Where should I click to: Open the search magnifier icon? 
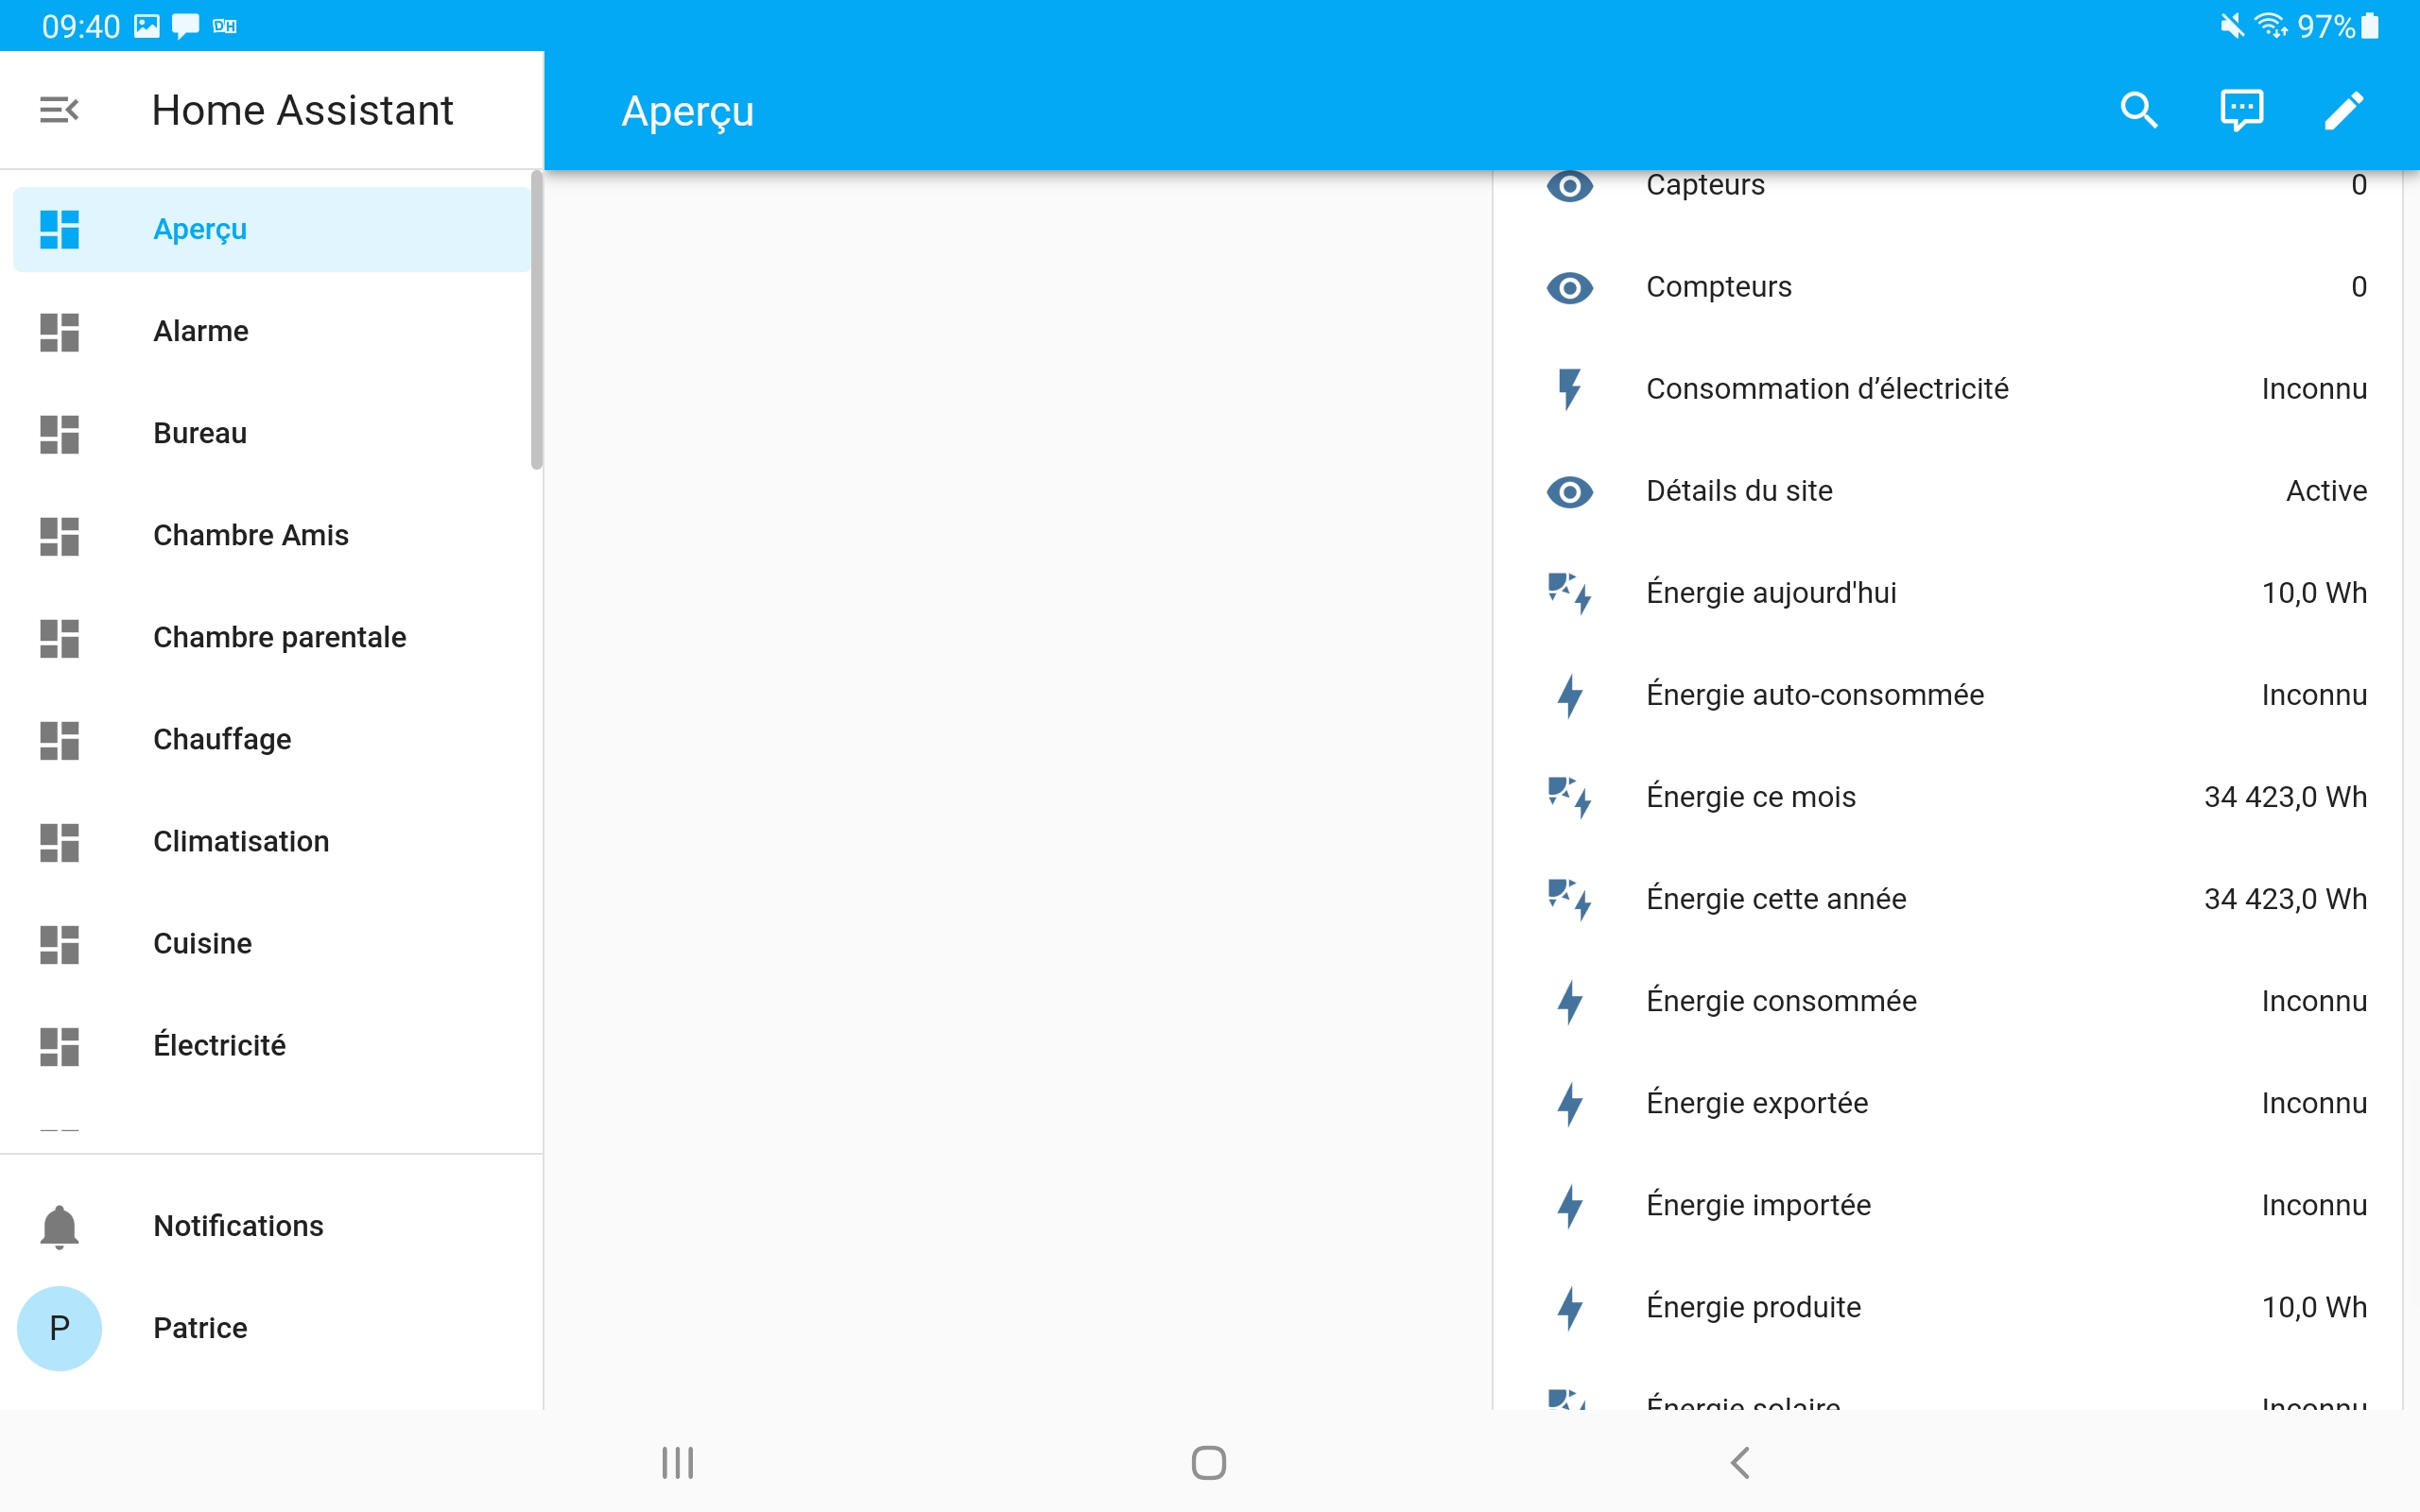tap(2138, 110)
